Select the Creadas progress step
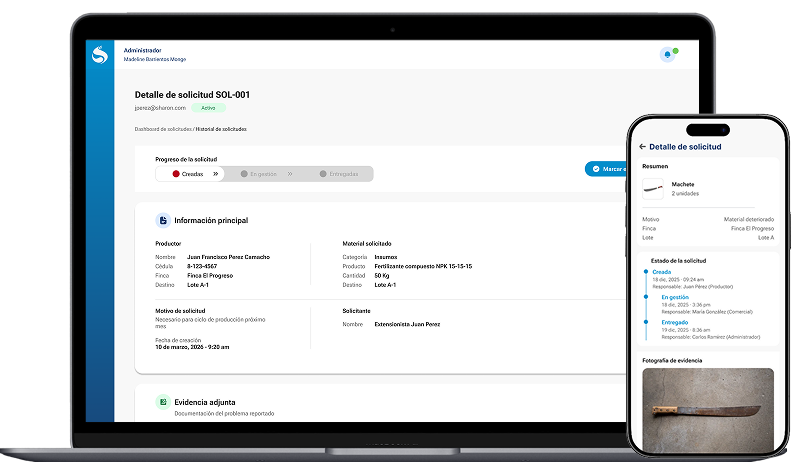Screen dimensions: 794x462 tap(190, 174)
